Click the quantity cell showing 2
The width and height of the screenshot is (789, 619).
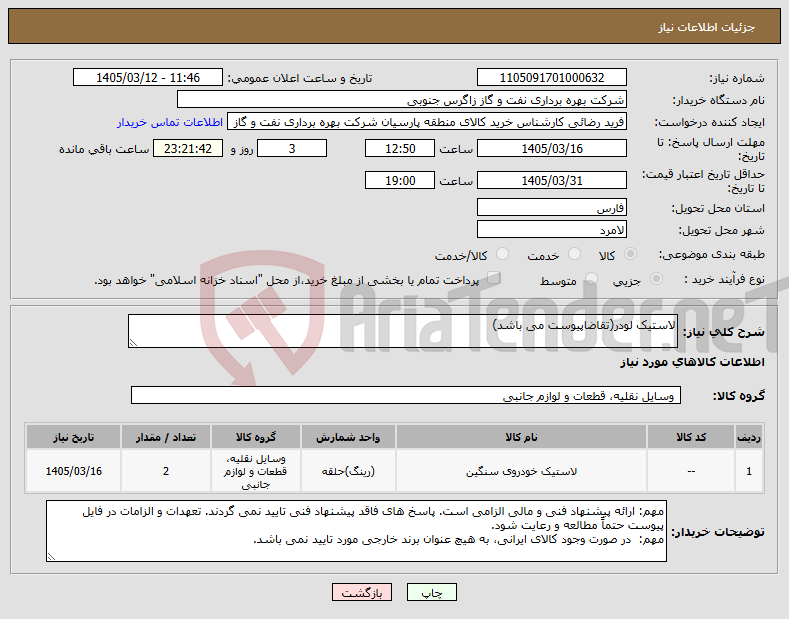click(x=166, y=472)
